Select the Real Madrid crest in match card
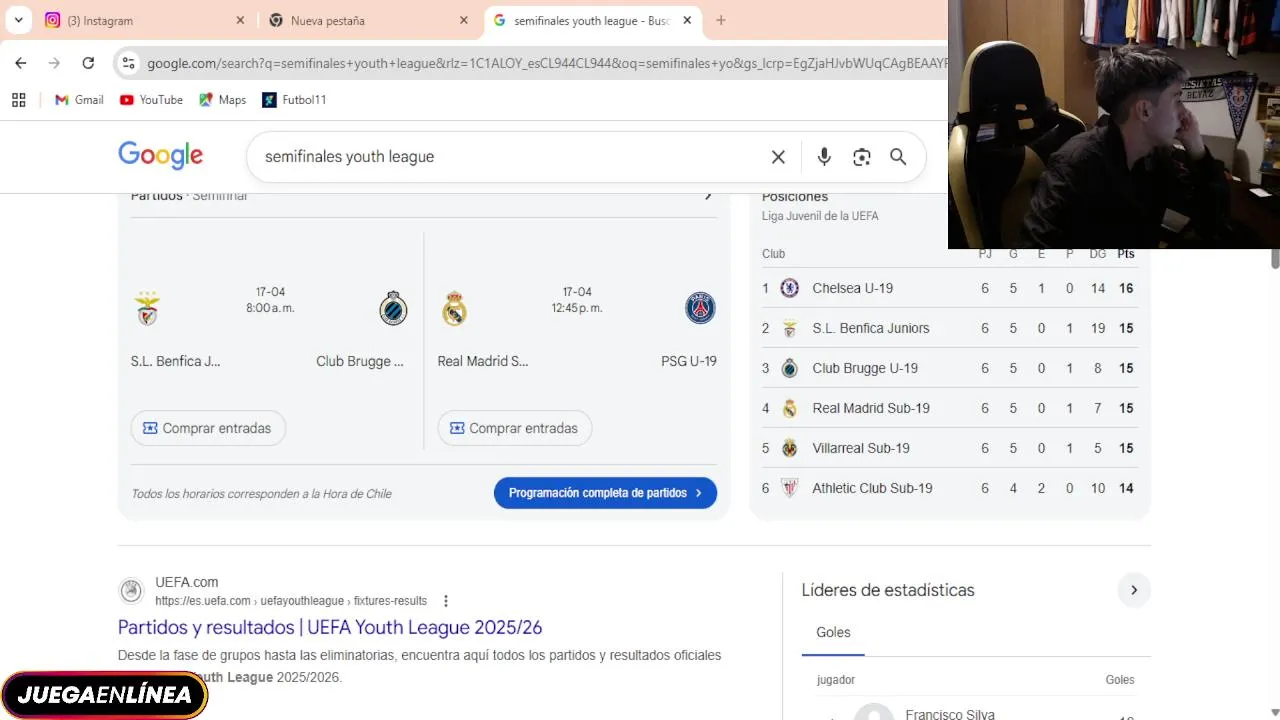 pyautogui.click(x=454, y=308)
